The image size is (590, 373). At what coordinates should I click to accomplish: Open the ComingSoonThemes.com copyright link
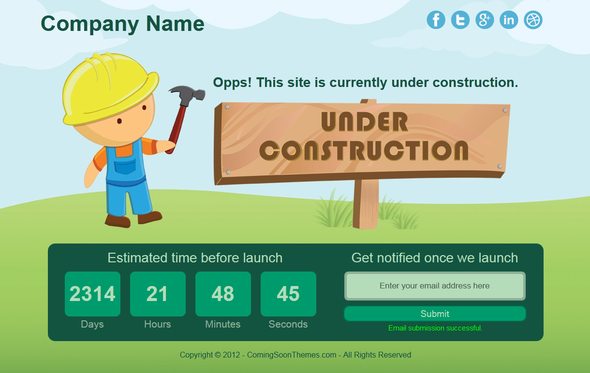point(292,355)
